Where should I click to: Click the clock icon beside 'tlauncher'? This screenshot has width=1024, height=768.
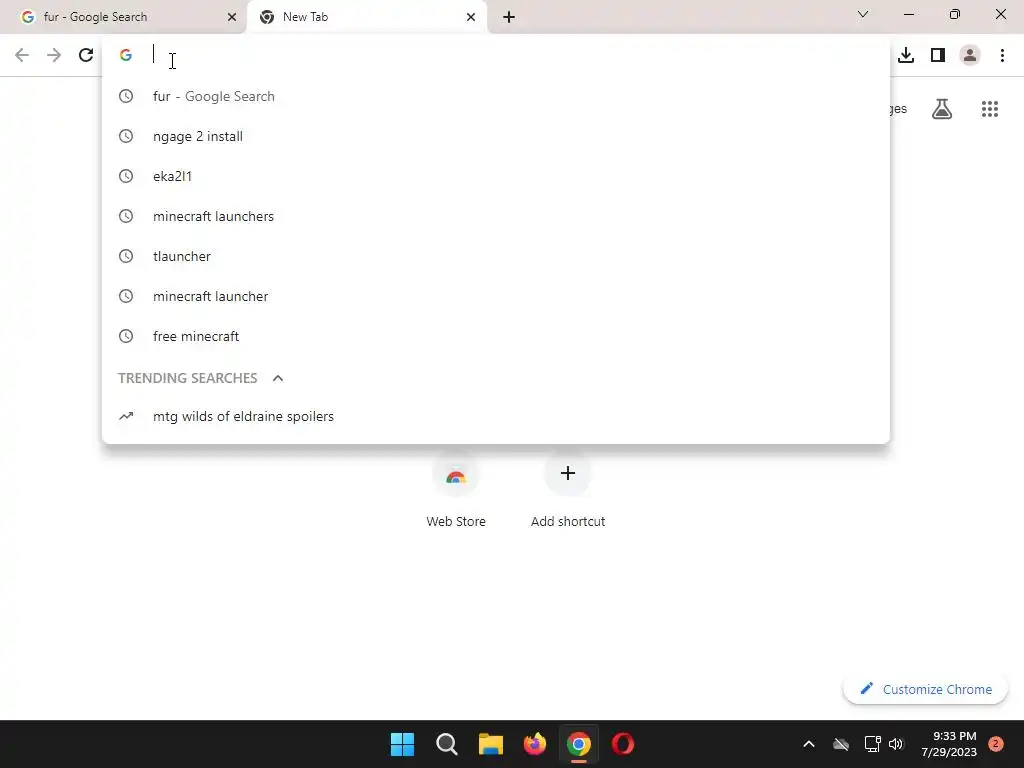[126, 256]
